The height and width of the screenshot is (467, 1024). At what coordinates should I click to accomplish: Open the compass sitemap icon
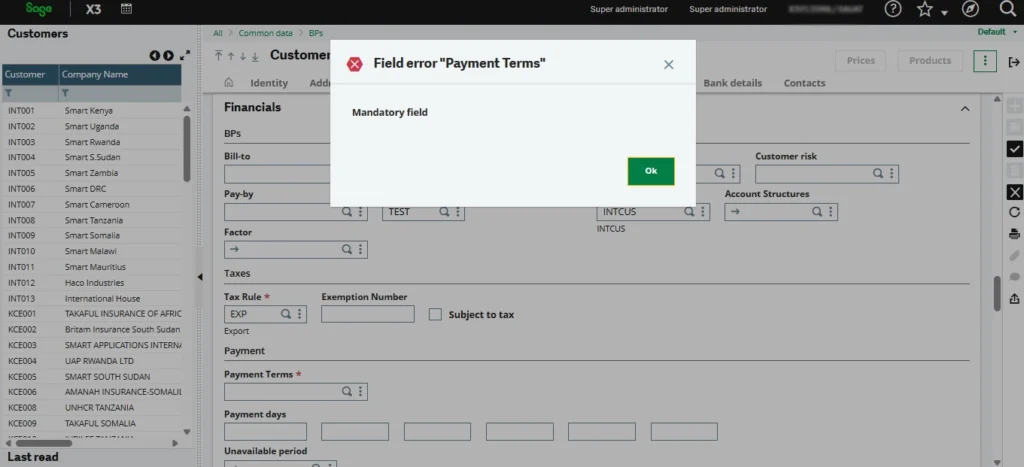pos(970,8)
